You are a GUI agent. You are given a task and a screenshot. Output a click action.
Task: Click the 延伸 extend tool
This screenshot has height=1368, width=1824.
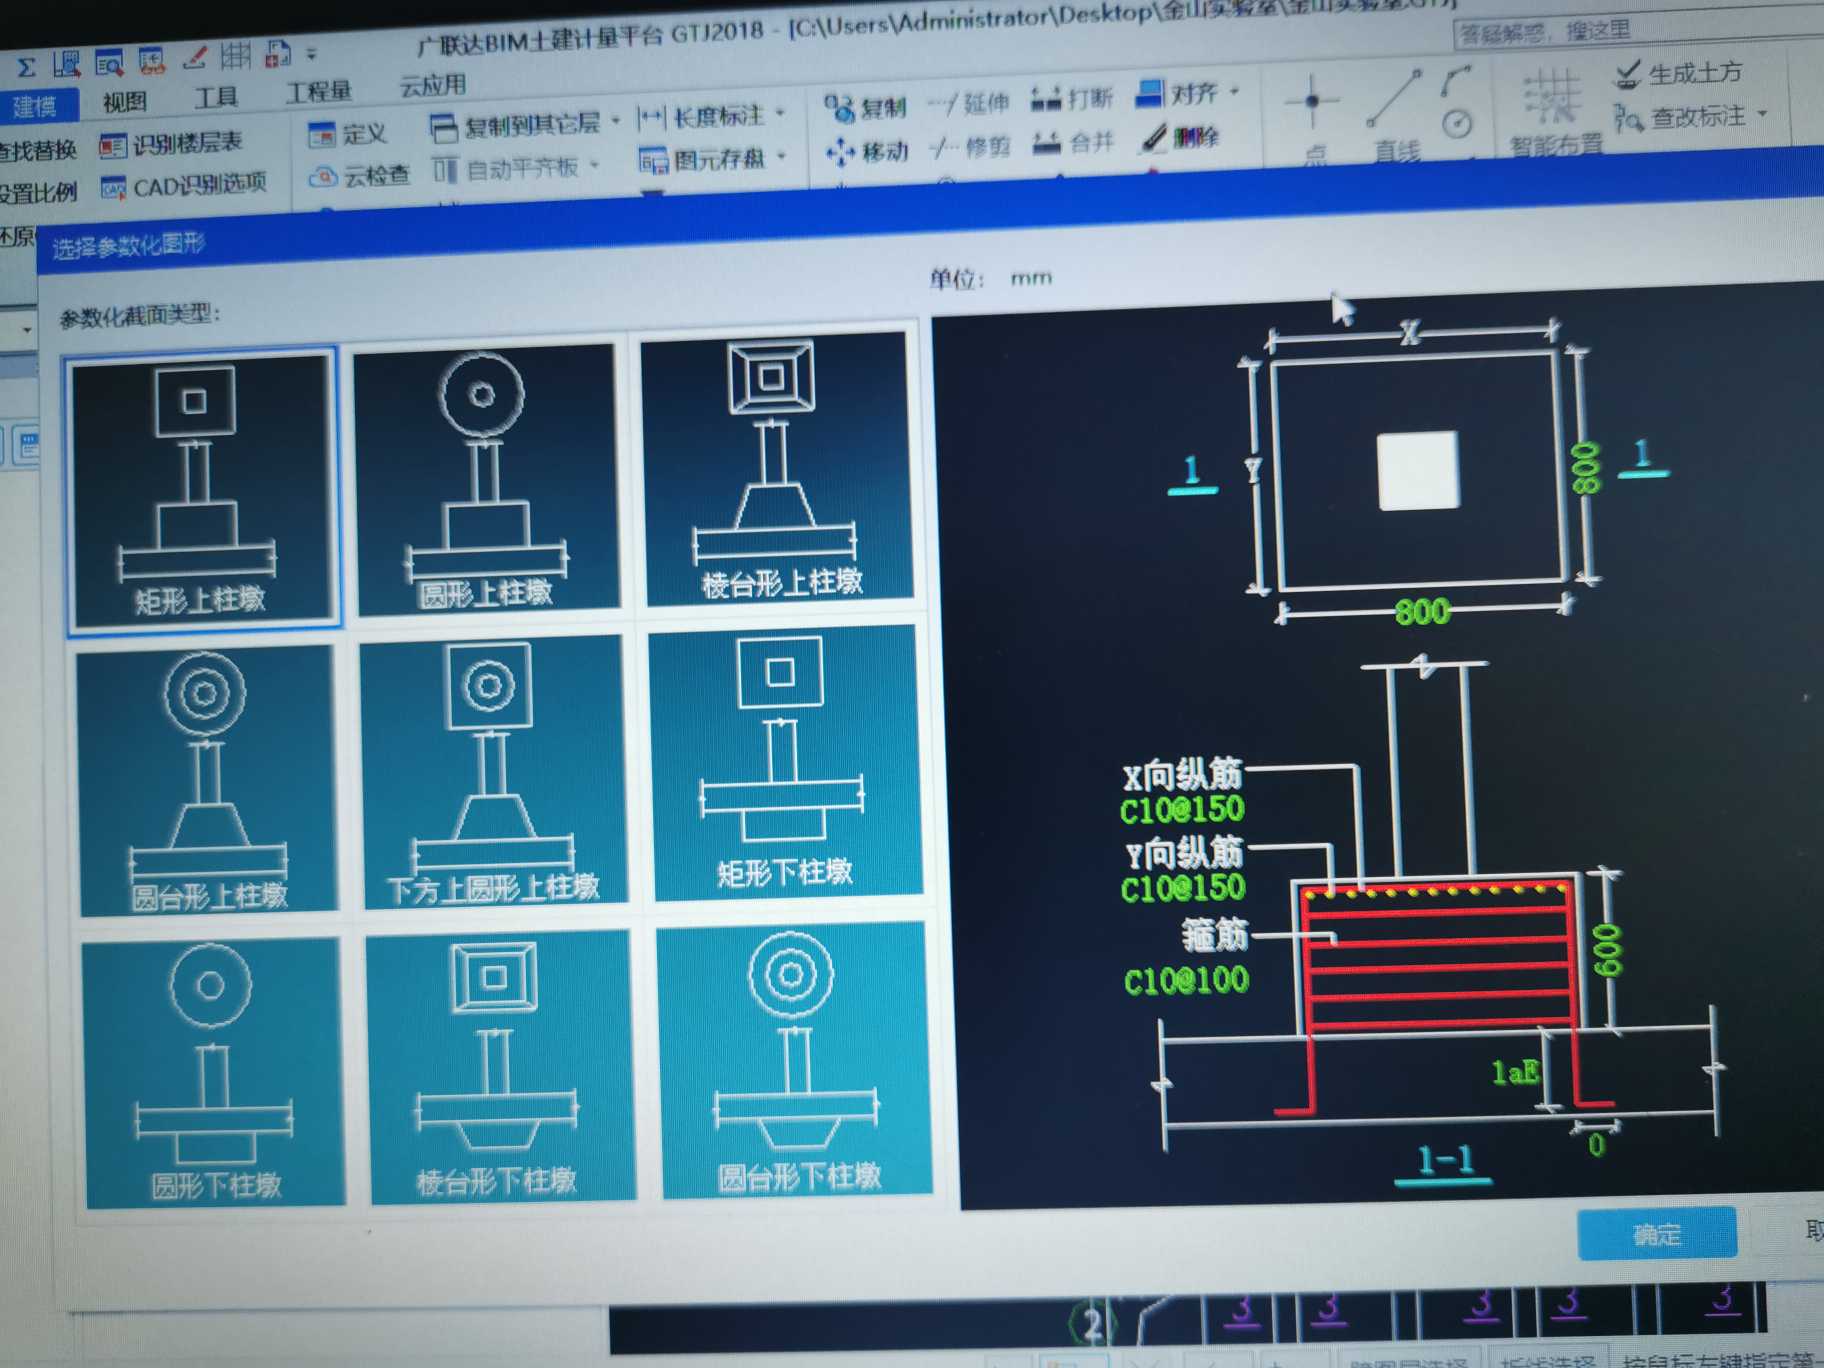tap(968, 103)
